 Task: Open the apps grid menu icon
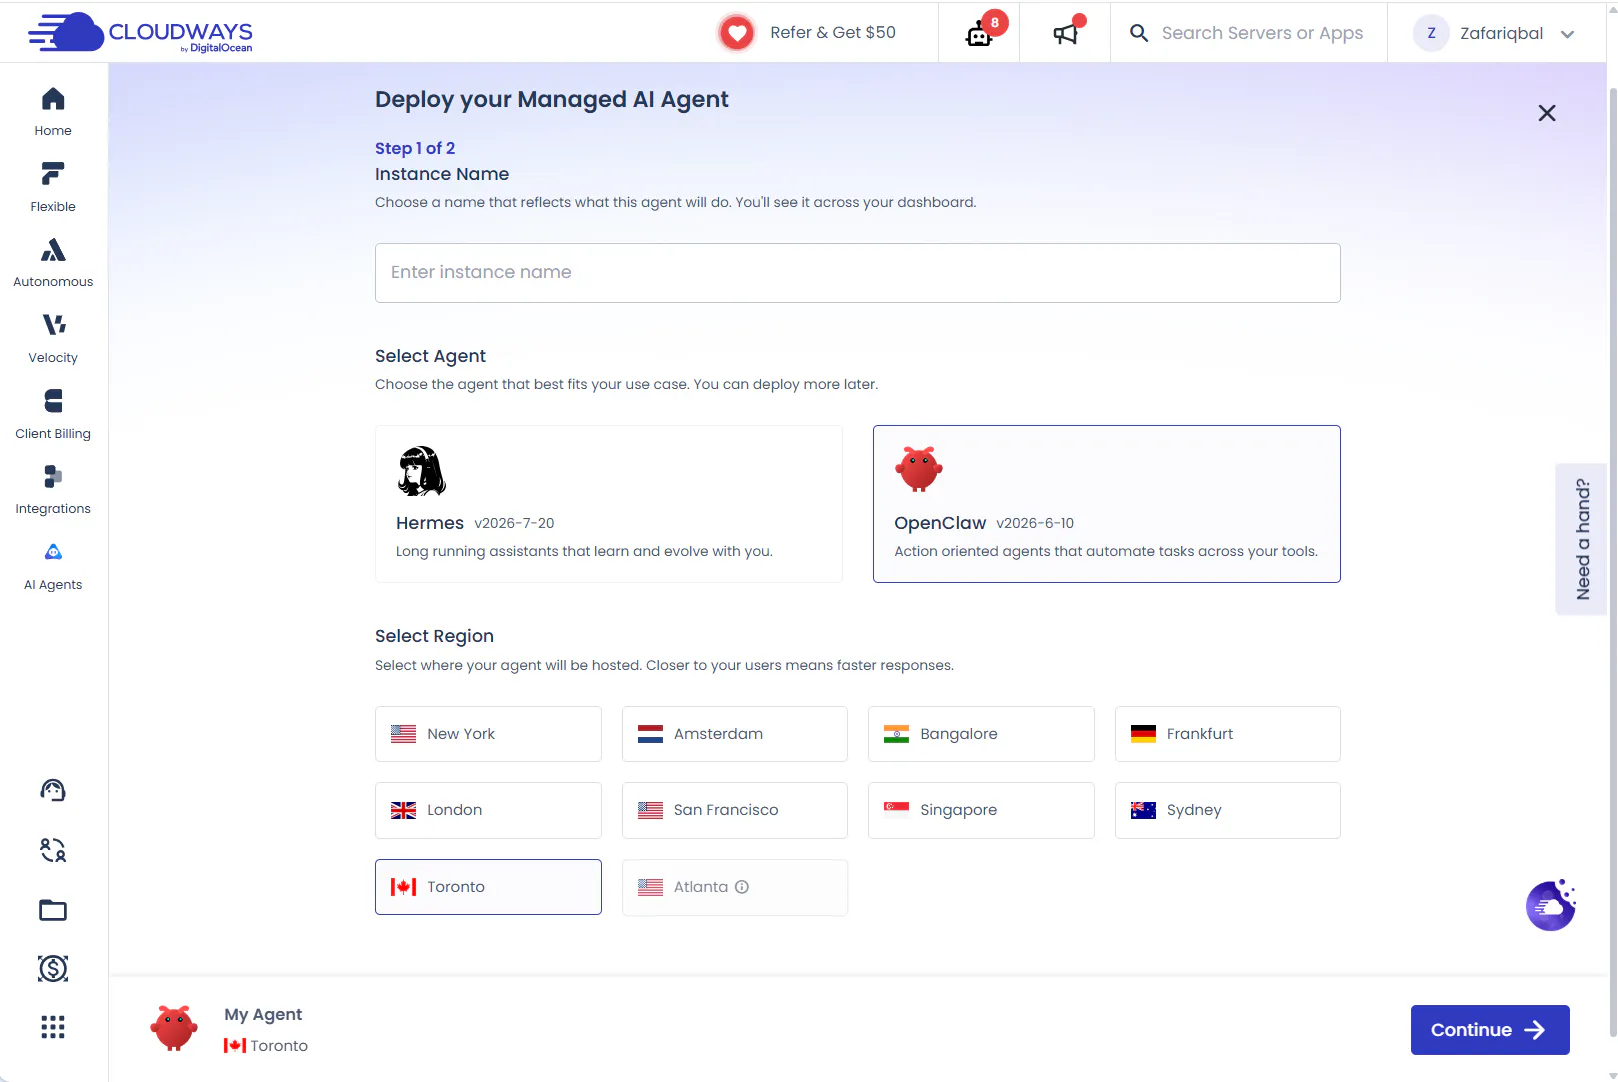tap(53, 1027)
